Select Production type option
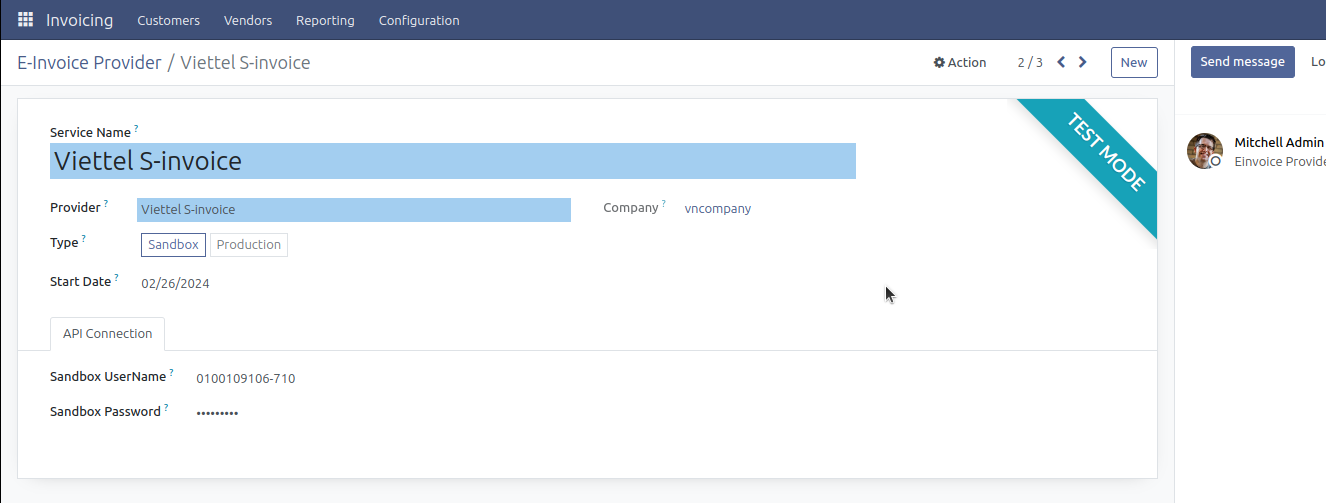Viewport: 1326px width, 503px height. [248, 245]
